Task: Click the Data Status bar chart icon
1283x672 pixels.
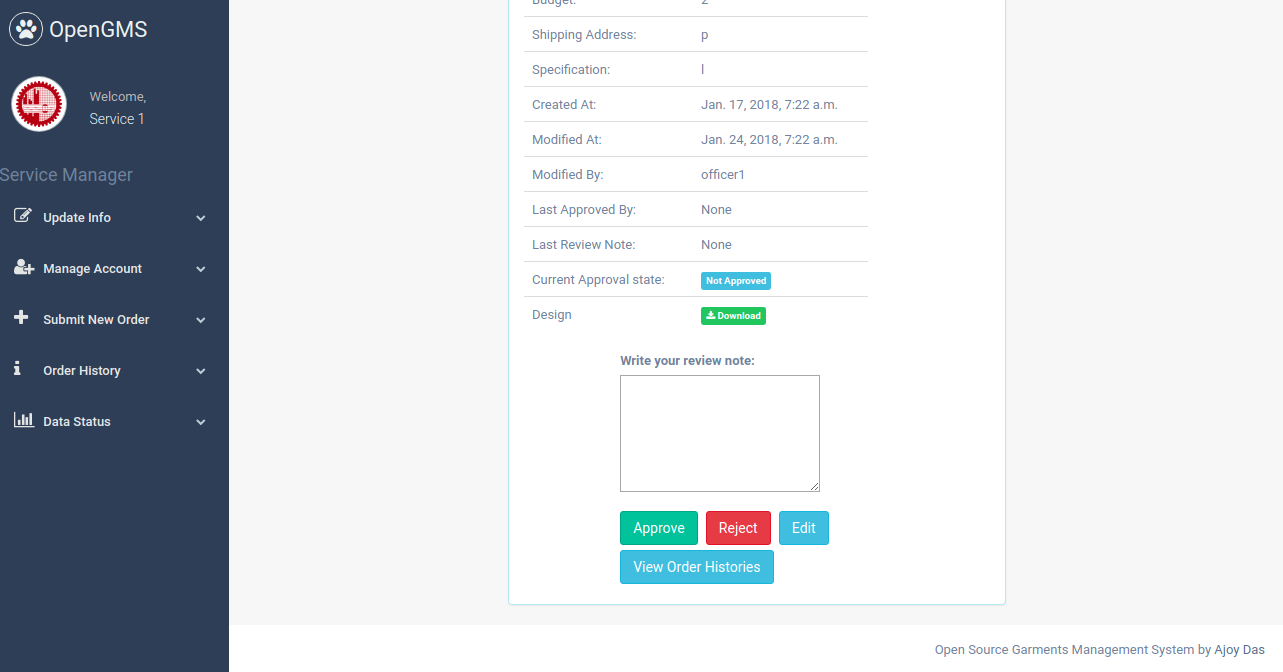Action: coord(23,420)
